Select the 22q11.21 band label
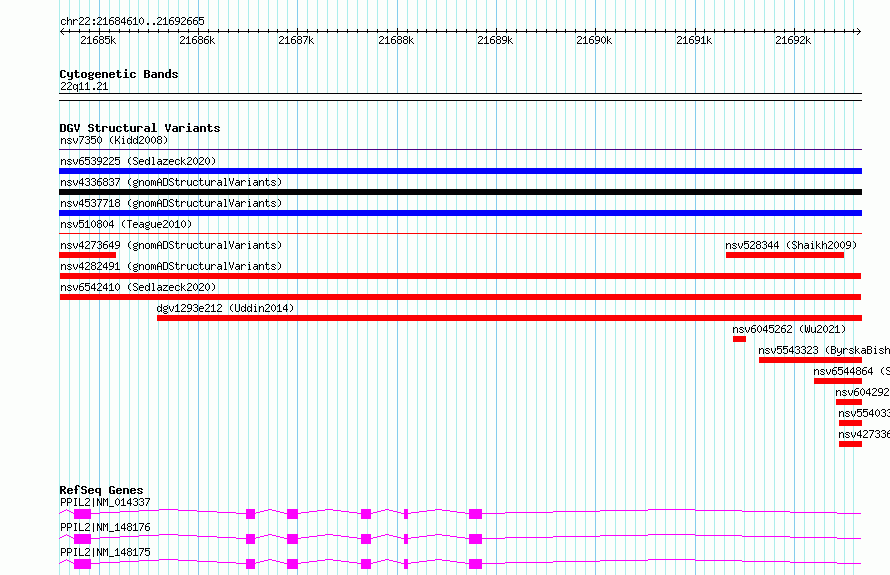 click(x=84, y=86)
